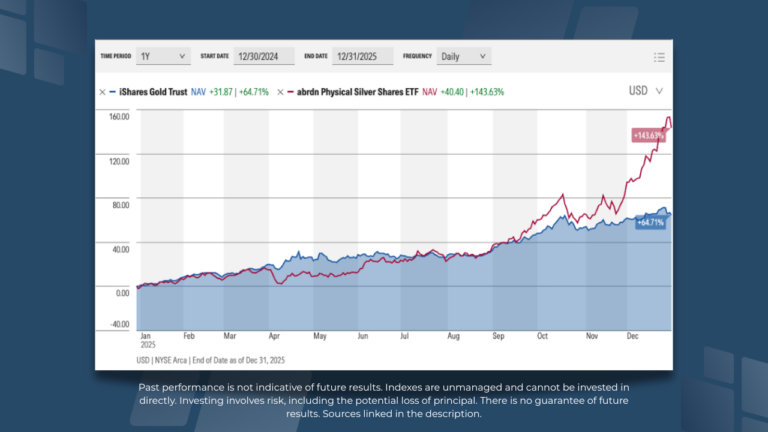
Task: Change currency using the USD dropdown
Action: coord(646,91)
